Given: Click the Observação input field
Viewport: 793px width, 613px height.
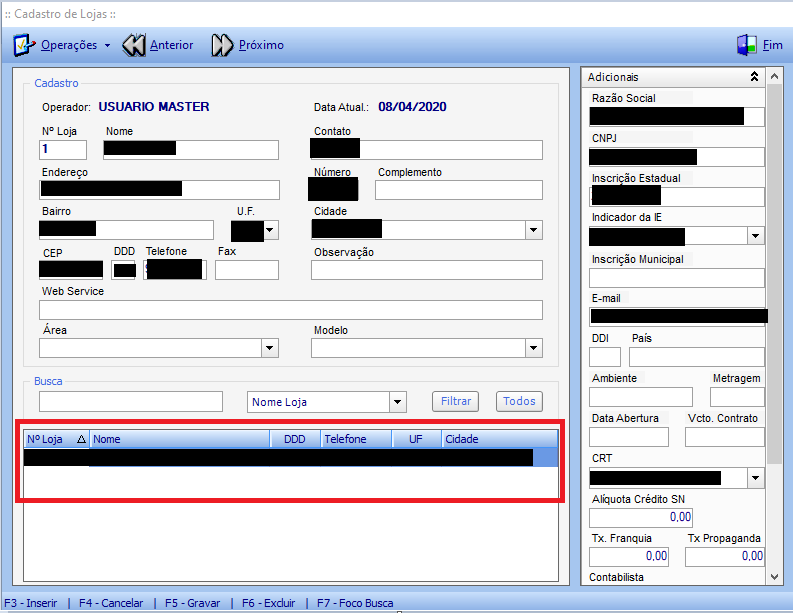Looking at the screenshot, I should (427, 270).
